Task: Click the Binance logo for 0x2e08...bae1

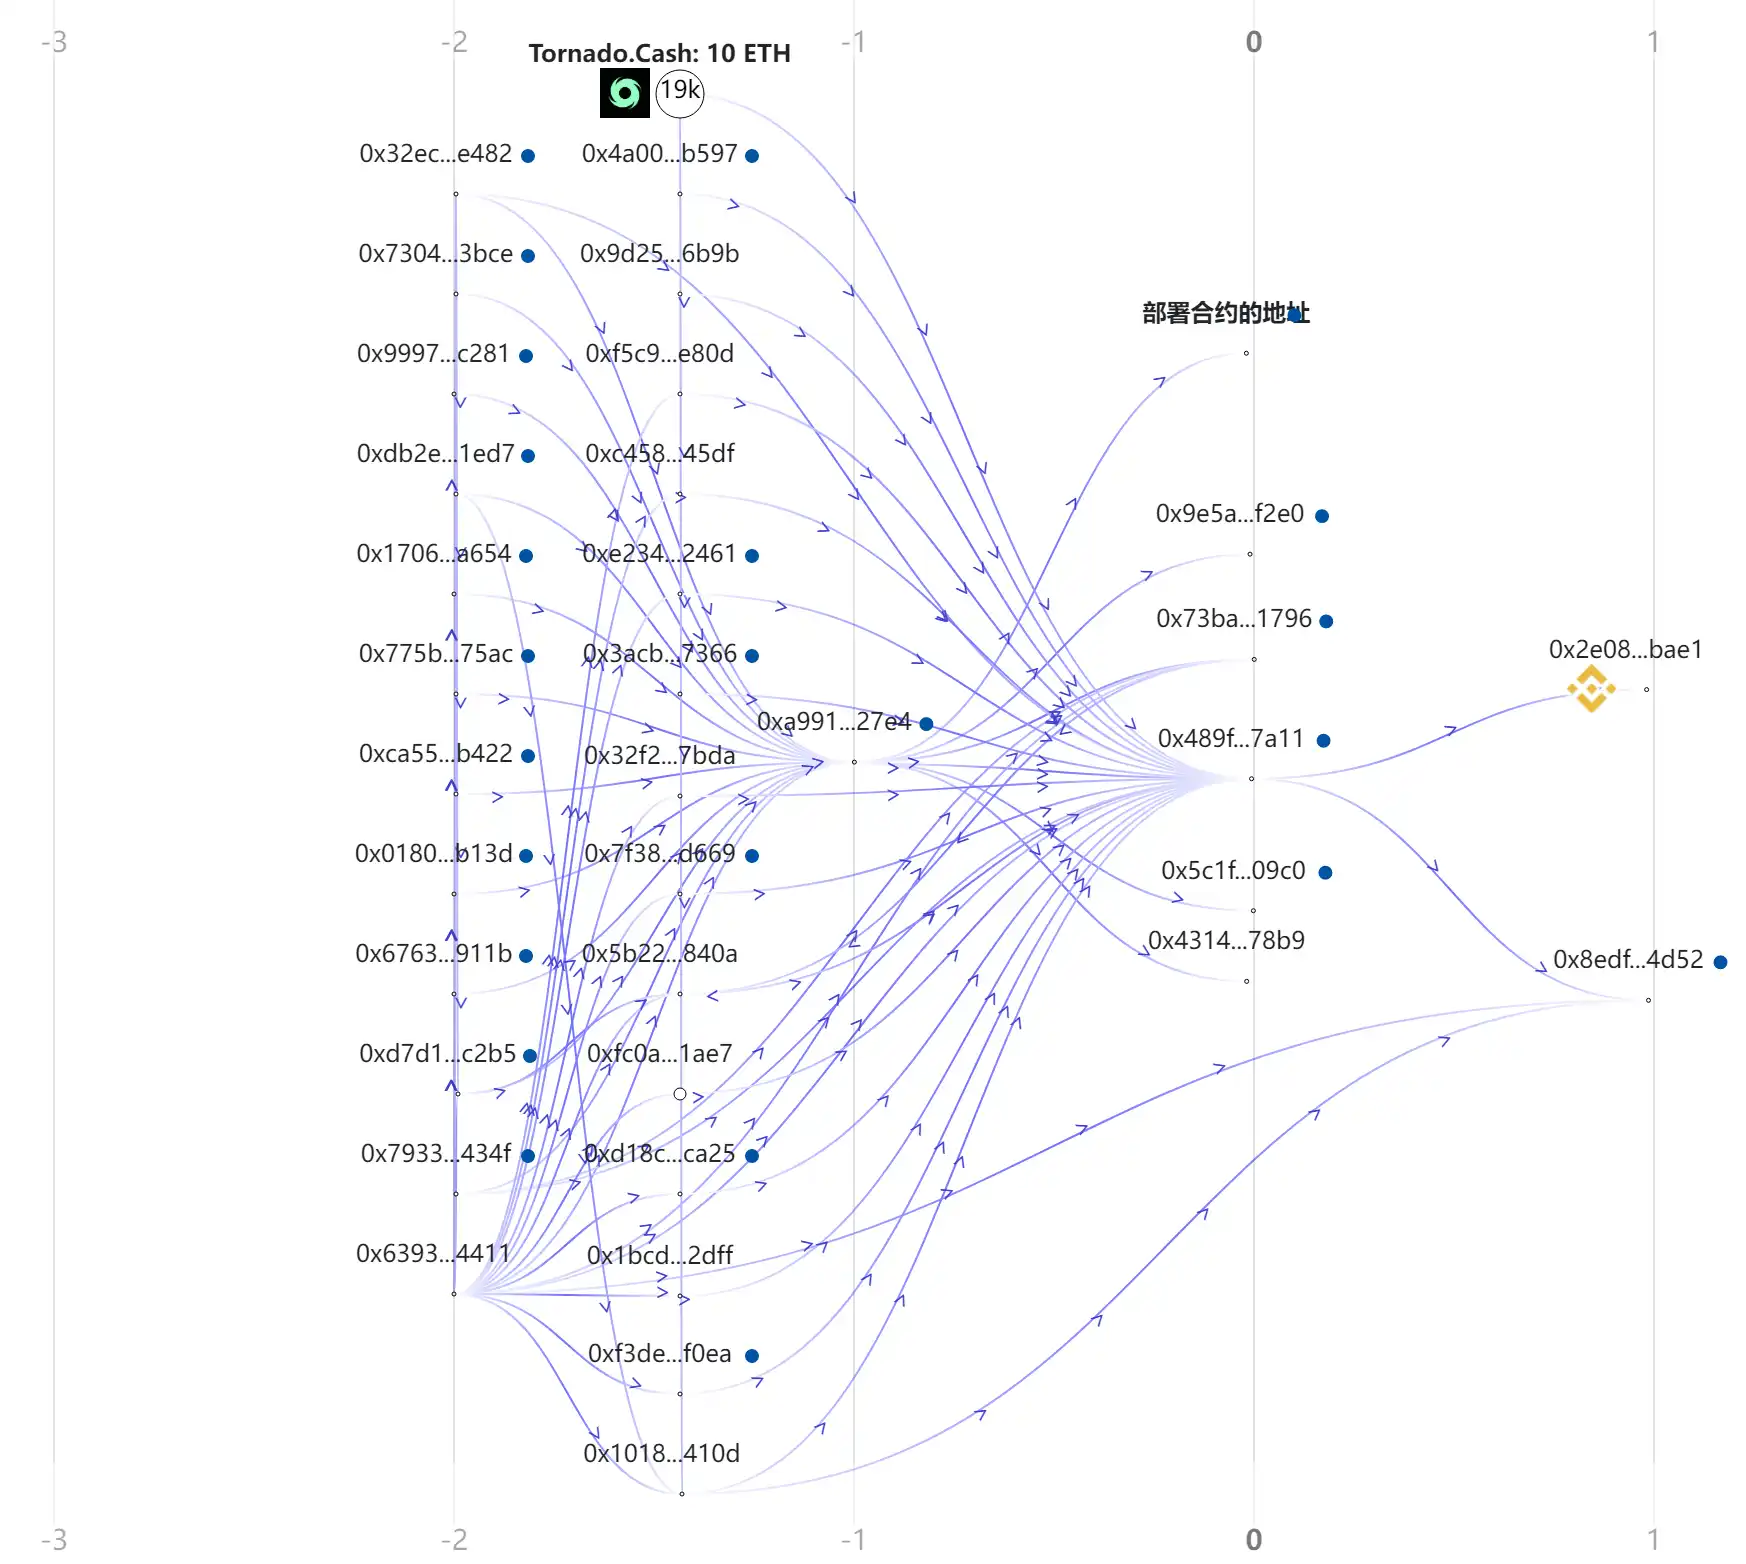Action: click(1591, 689)
